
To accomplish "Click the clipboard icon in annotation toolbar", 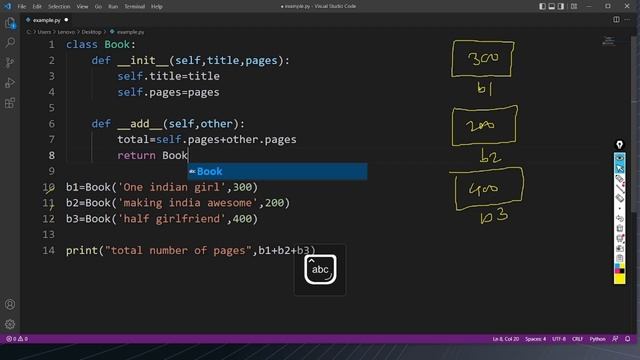I will (x=620, y=258).
